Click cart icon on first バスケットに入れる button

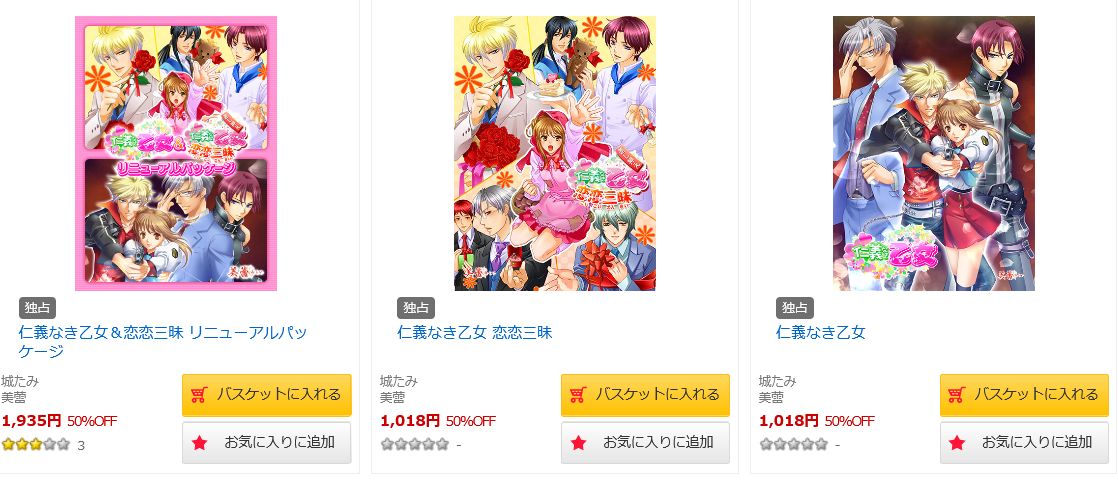coord(199,394)
